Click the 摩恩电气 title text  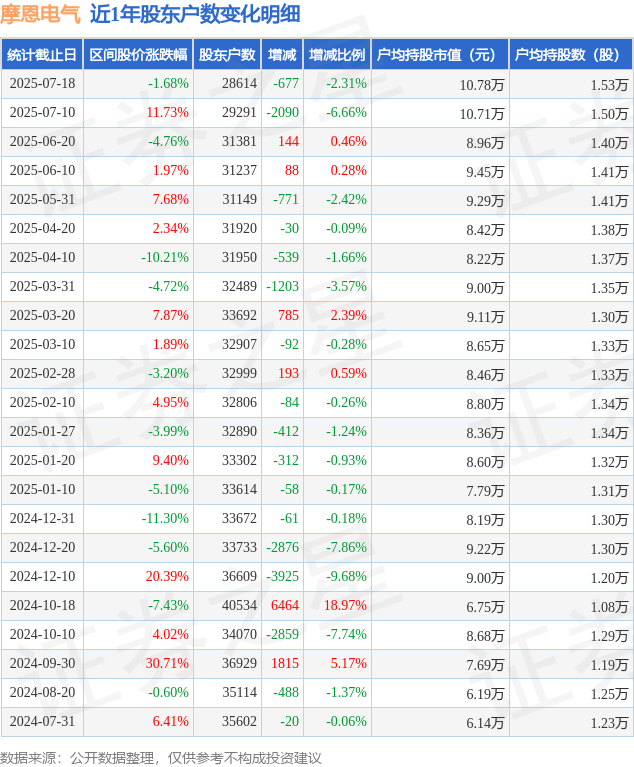point(40,14)
